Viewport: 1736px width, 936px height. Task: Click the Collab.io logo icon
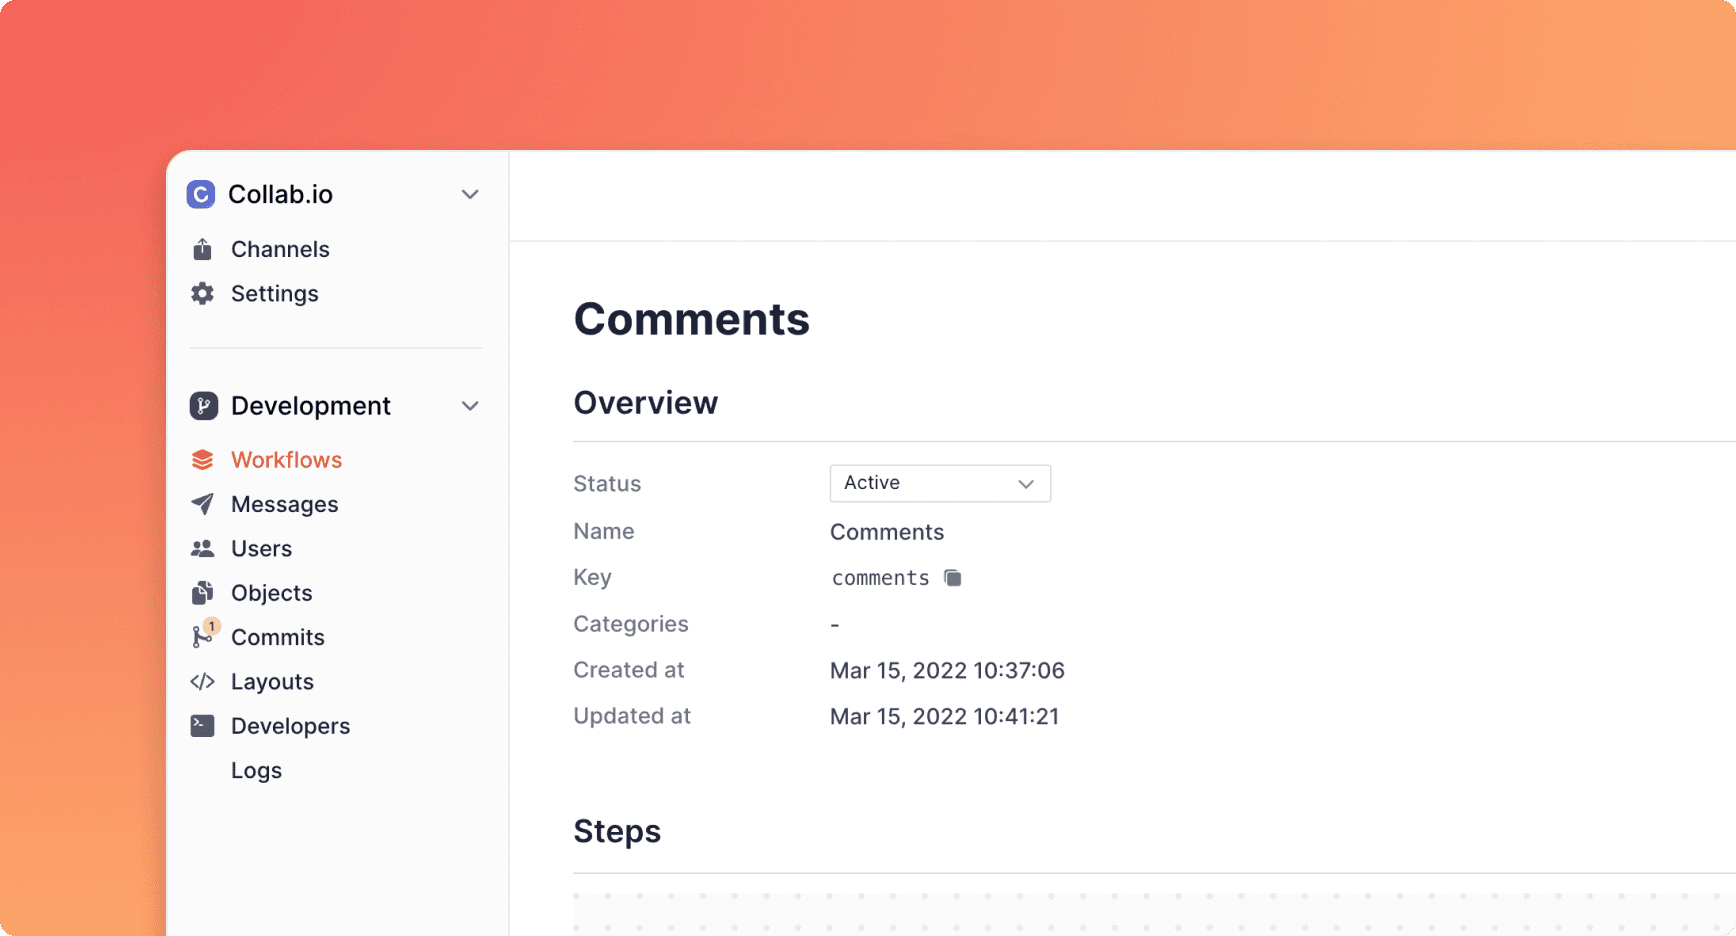201,194
